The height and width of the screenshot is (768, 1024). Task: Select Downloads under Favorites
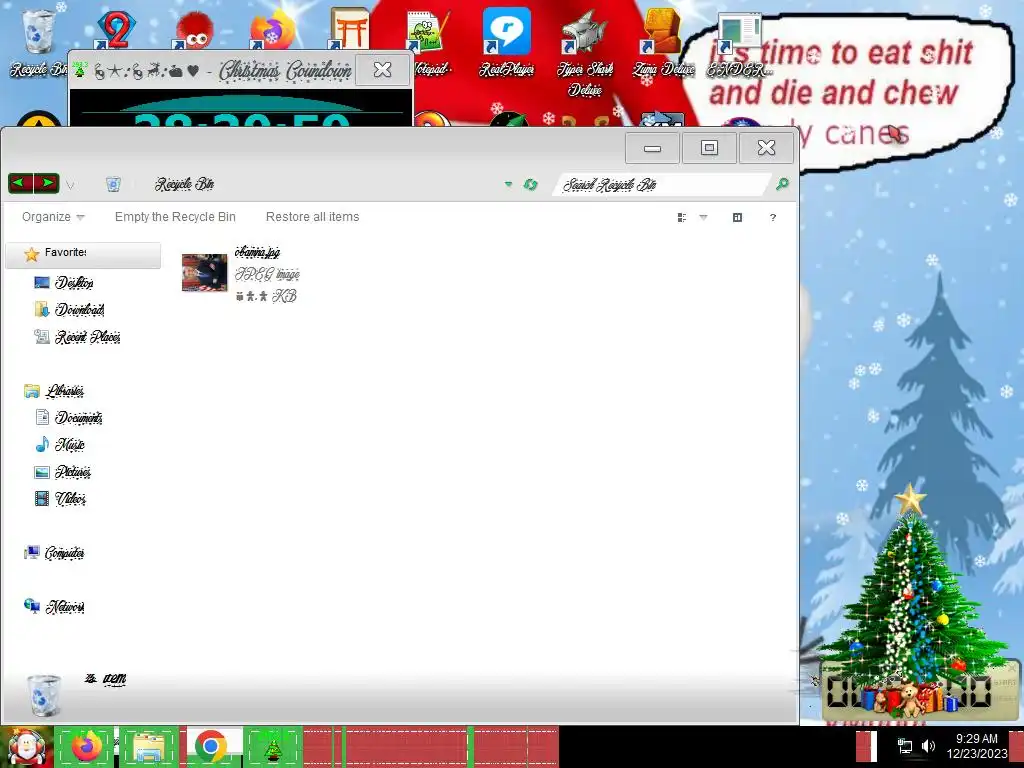point(69,310)
